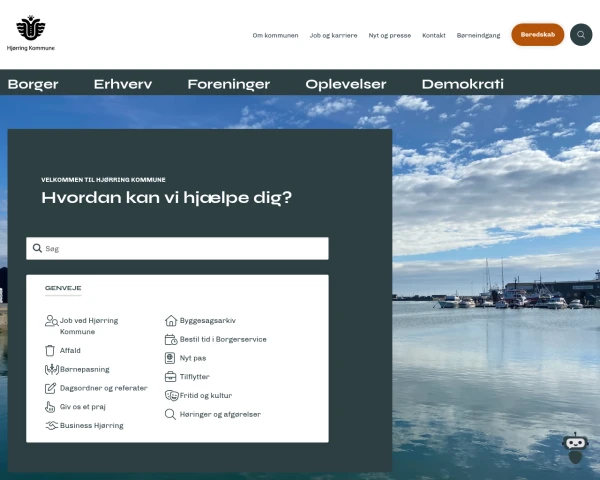Open Bestil tid i Borgerservice shortcut

point(223,339)
